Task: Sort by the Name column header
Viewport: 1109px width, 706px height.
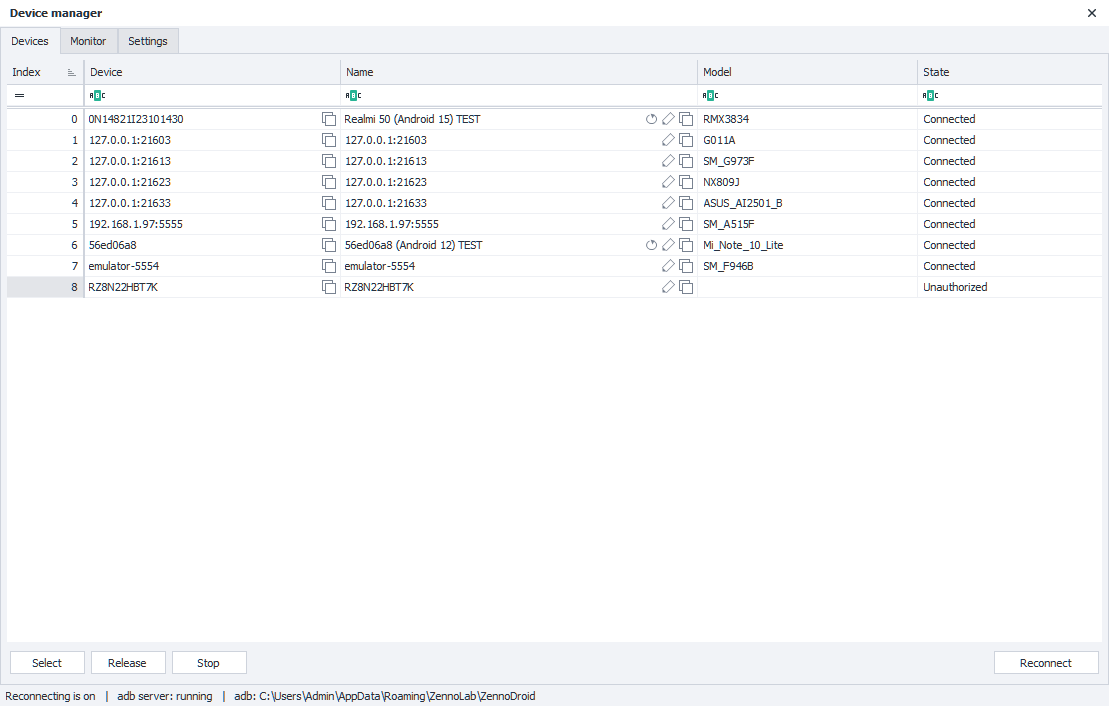Action: [519, 72]
